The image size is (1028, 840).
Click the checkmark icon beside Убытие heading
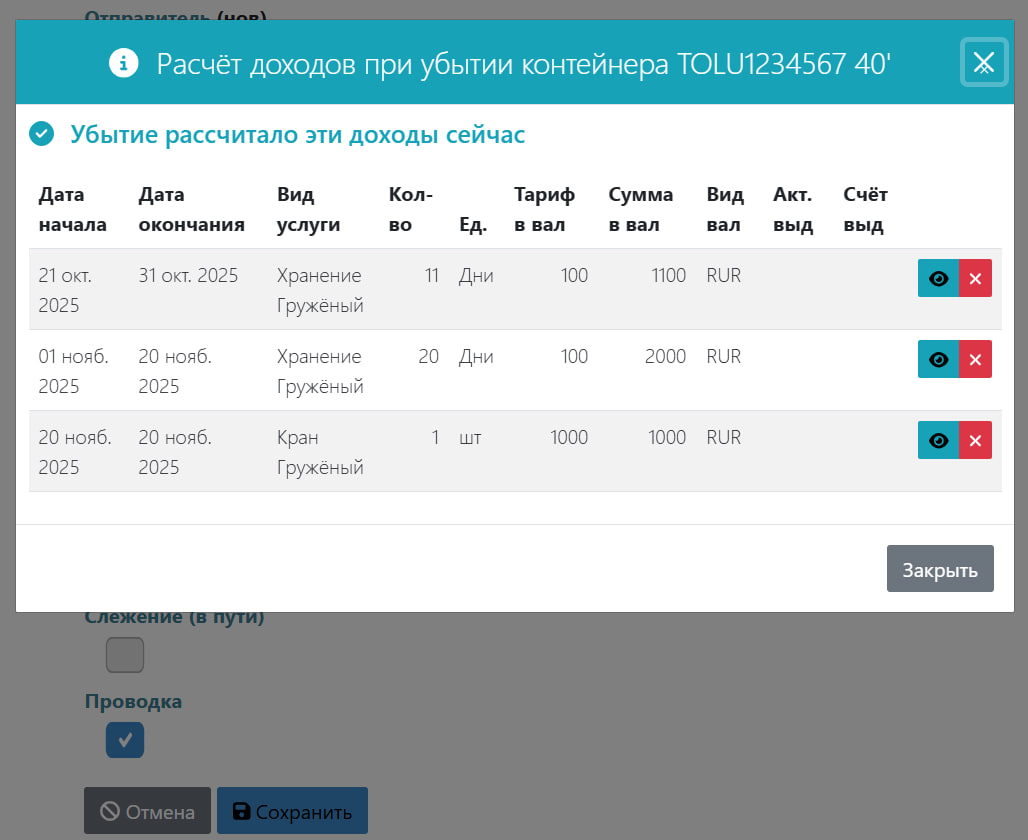tap(41, 134)
